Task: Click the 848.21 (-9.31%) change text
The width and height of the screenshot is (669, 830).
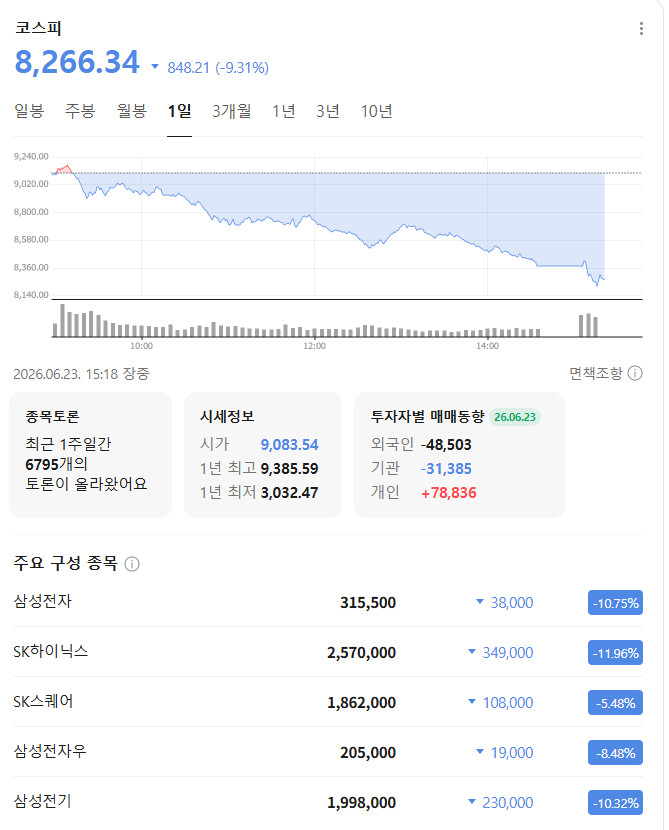Action: pyautogui.click(x=218, y=68)
